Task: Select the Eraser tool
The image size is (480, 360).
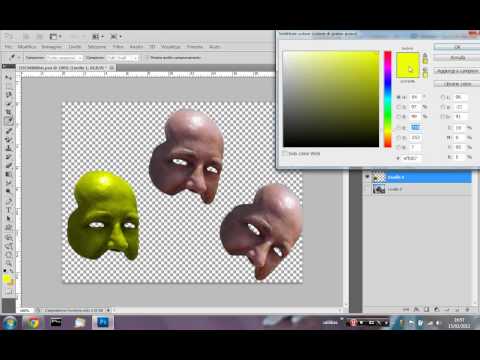Action: tap(8, 165)
